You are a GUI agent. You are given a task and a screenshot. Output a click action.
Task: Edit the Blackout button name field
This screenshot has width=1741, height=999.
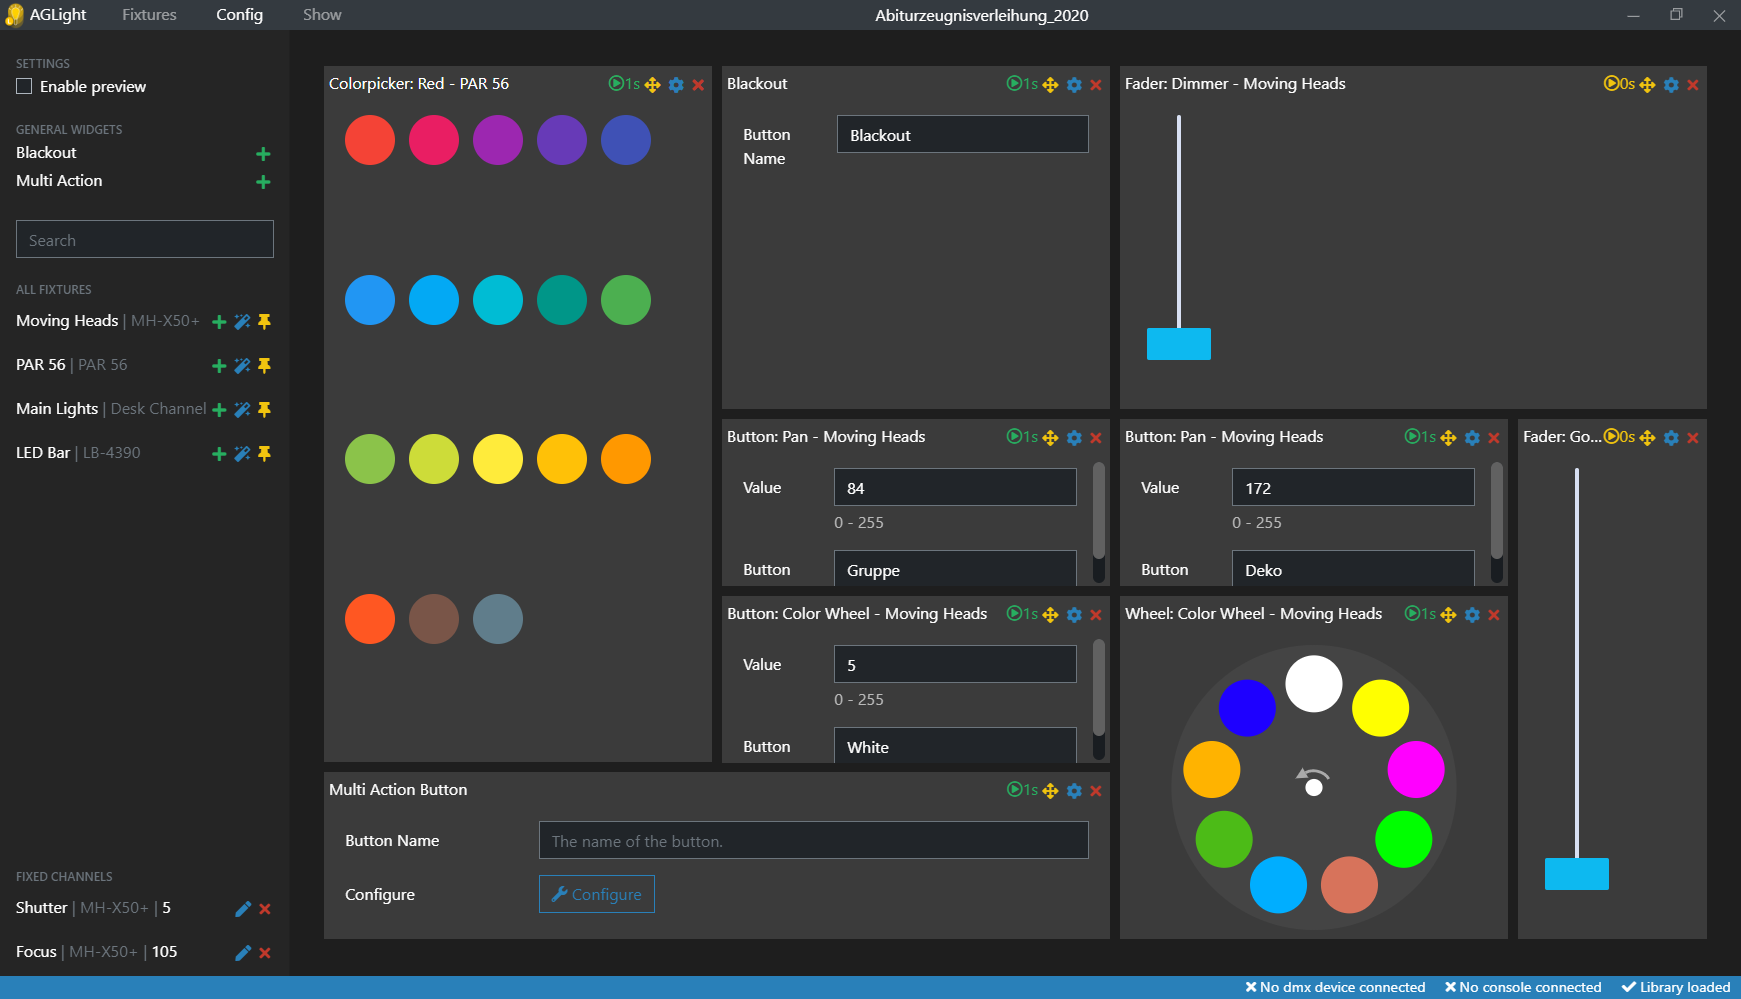point(963,134)
